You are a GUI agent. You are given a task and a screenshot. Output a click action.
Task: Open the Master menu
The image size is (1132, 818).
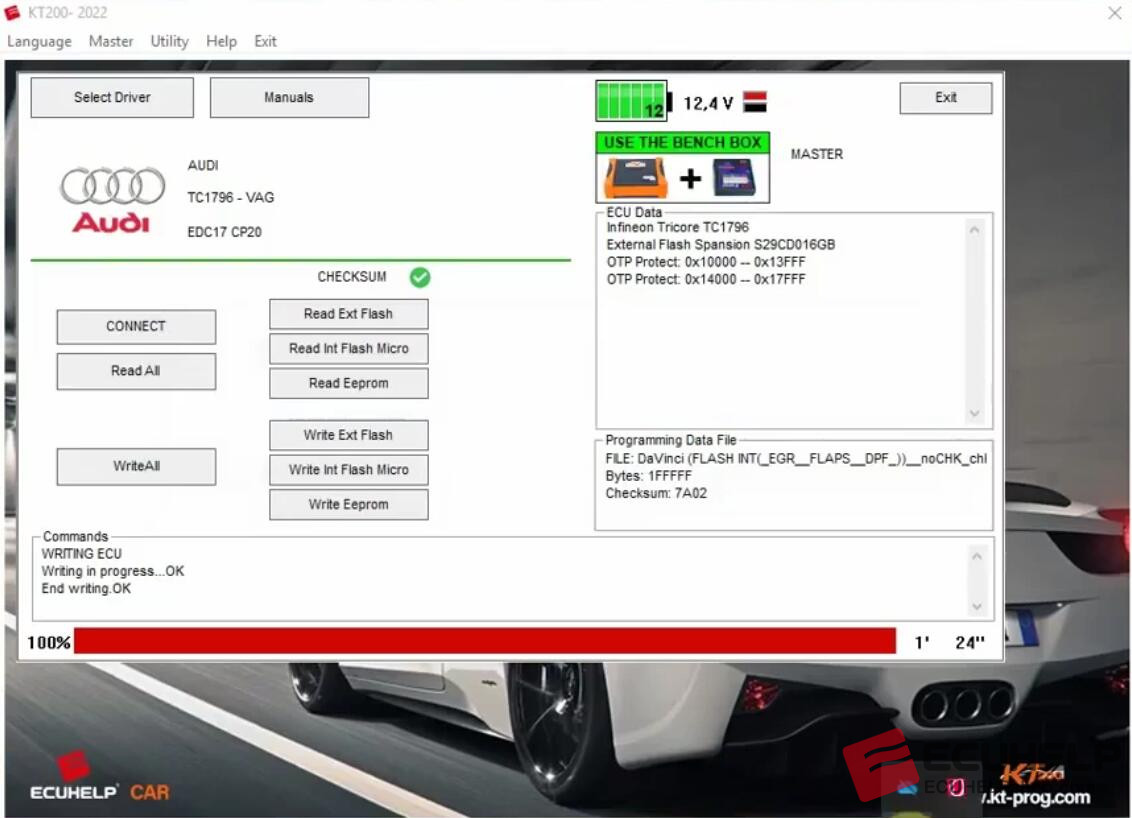110,41
